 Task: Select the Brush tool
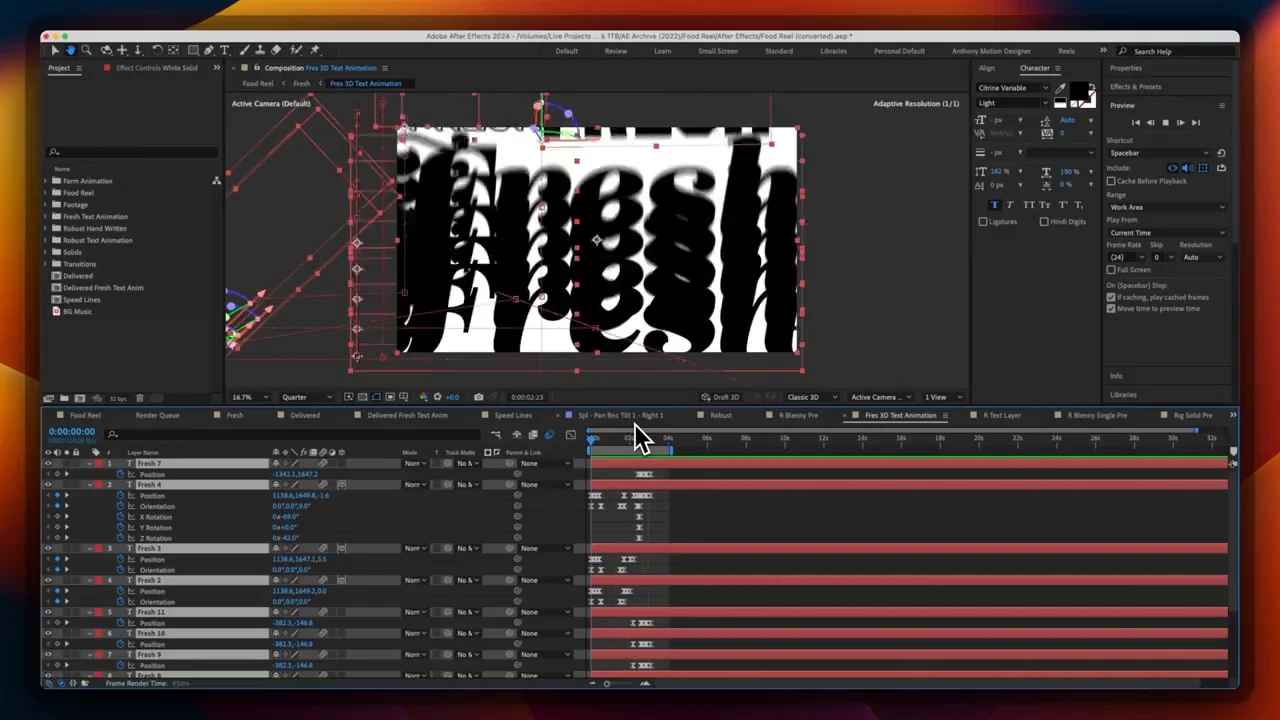click(x=244, y=50)
